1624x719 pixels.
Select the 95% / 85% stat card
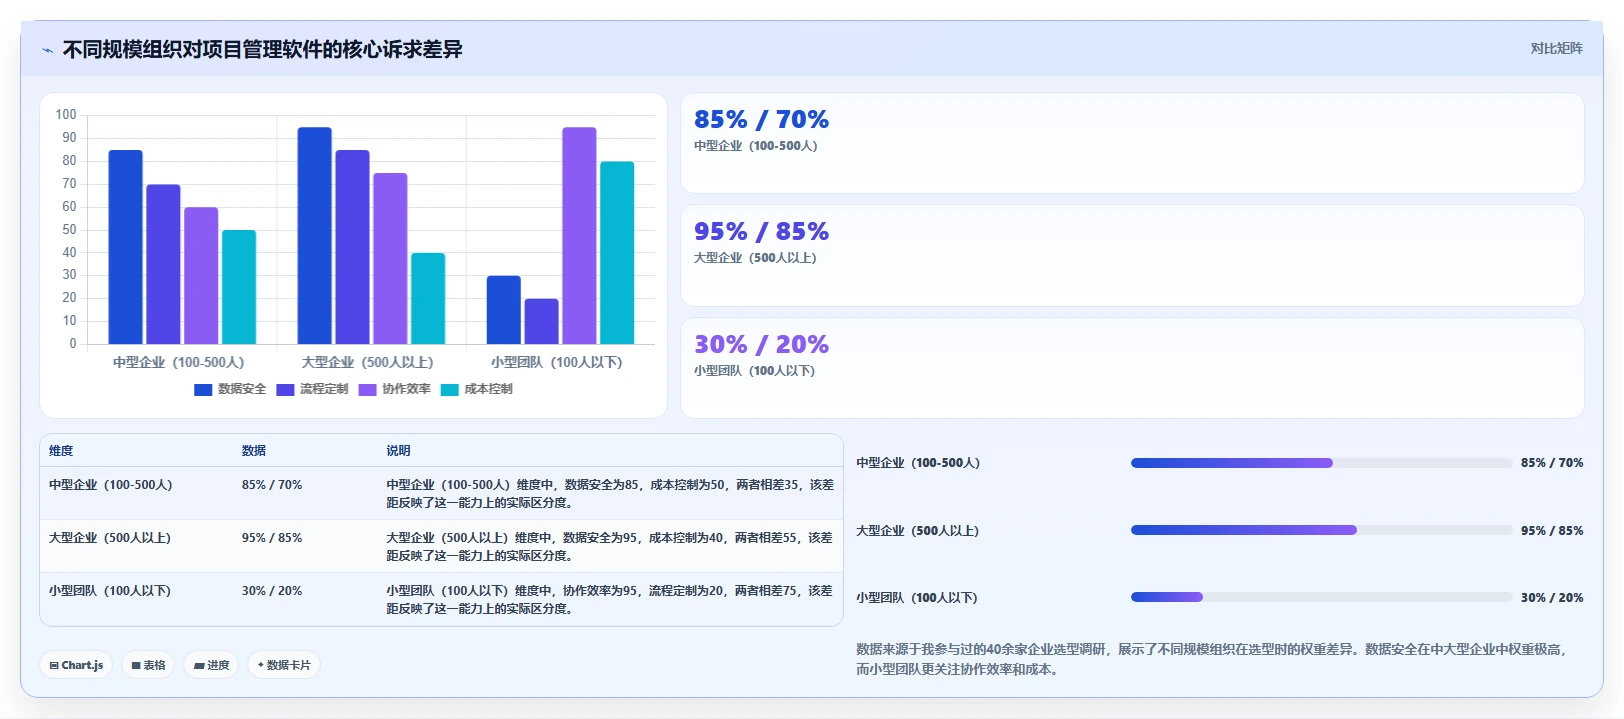[1132, 256]
